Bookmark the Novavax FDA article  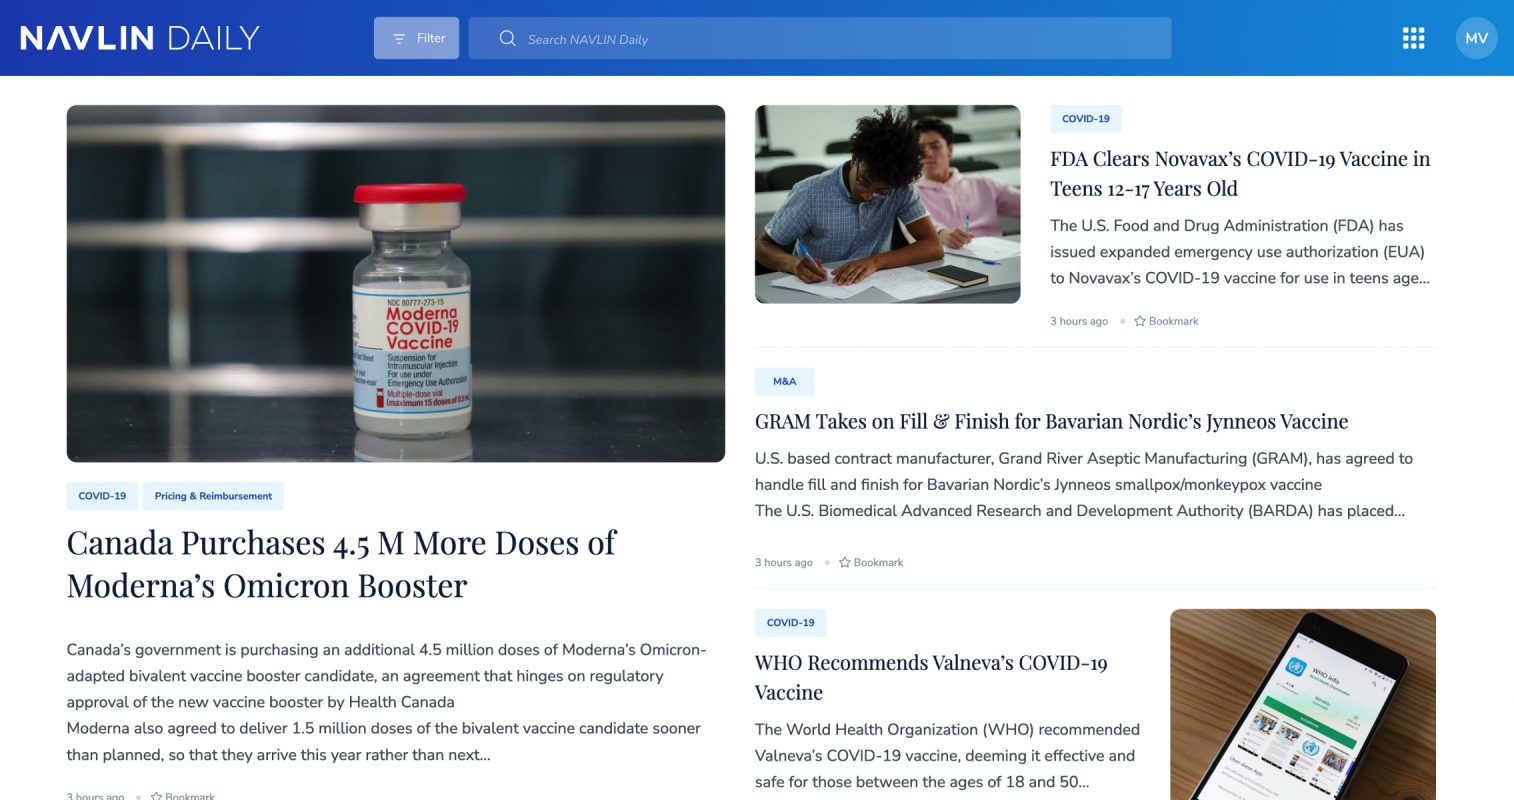1166,321
